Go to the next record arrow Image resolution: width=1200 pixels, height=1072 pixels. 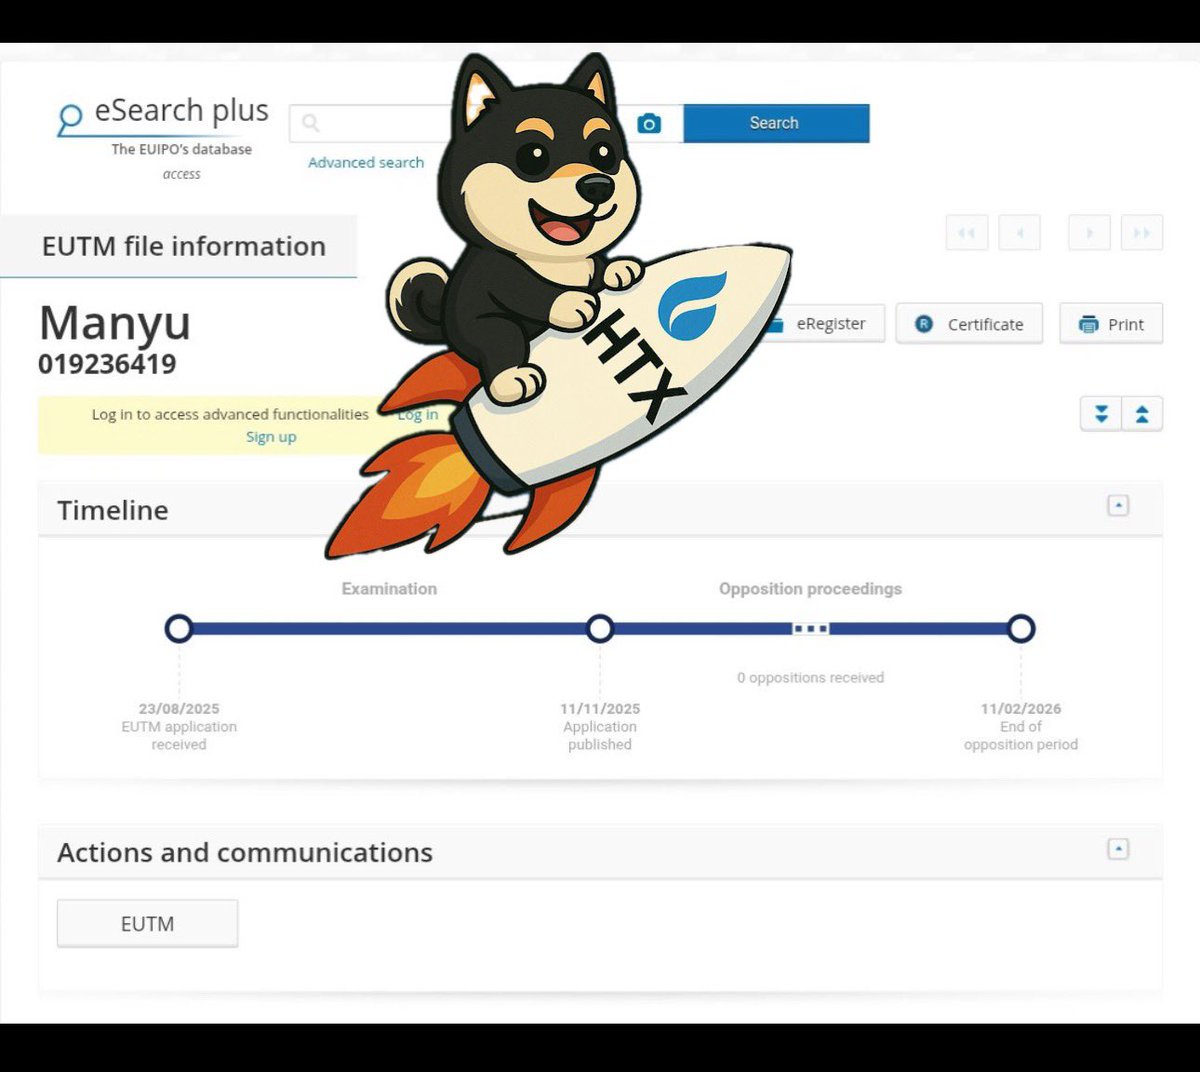tap(1090, 233)
